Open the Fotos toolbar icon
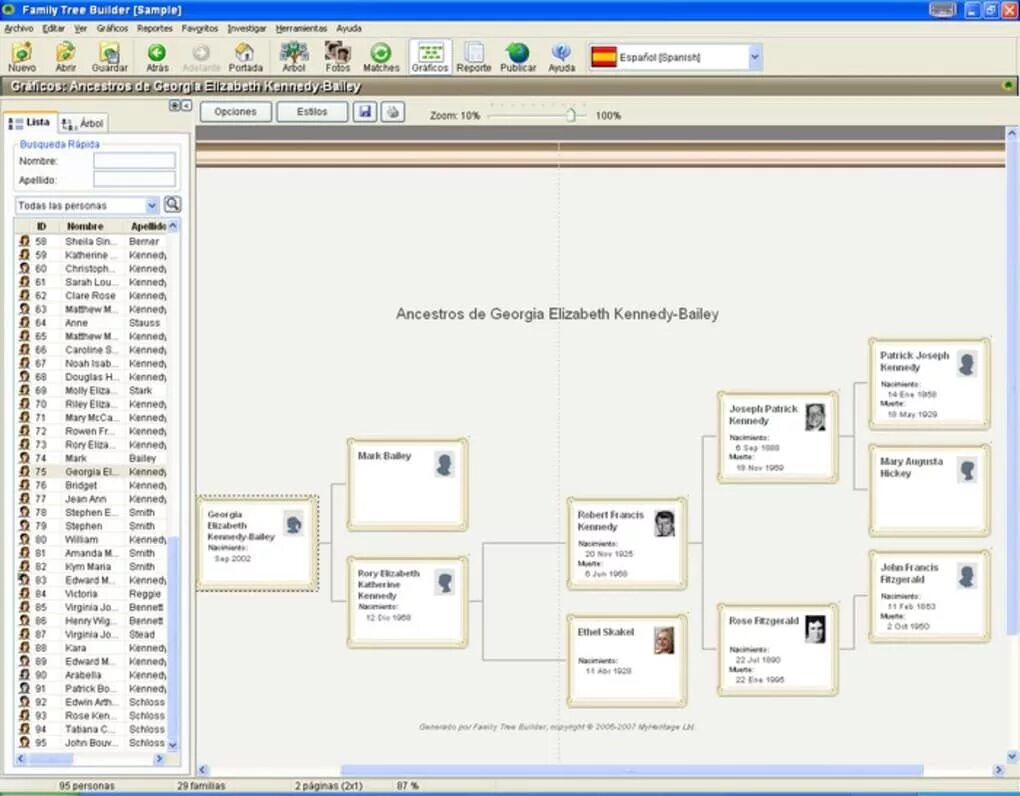Screen dimensions: 1020x796 click(x=338, y=57)
